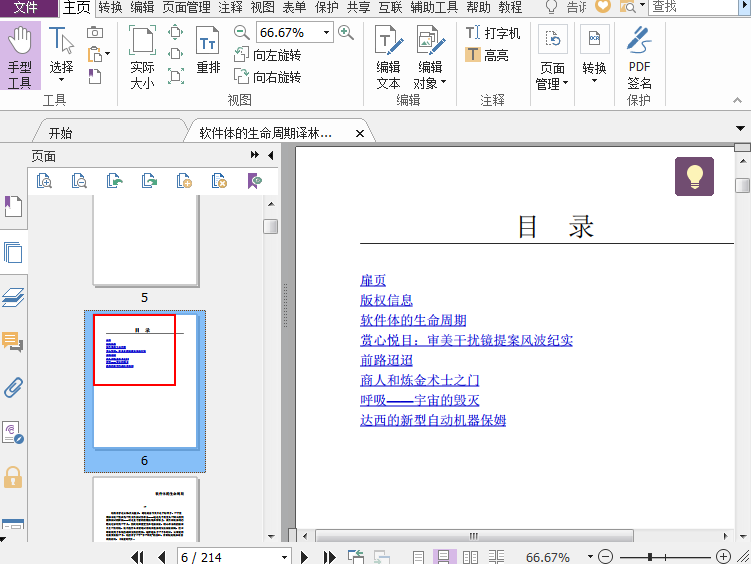Close the 软件体的生命周期 document tab
This screenshot has height=564, width=751.
pos(360,134)
